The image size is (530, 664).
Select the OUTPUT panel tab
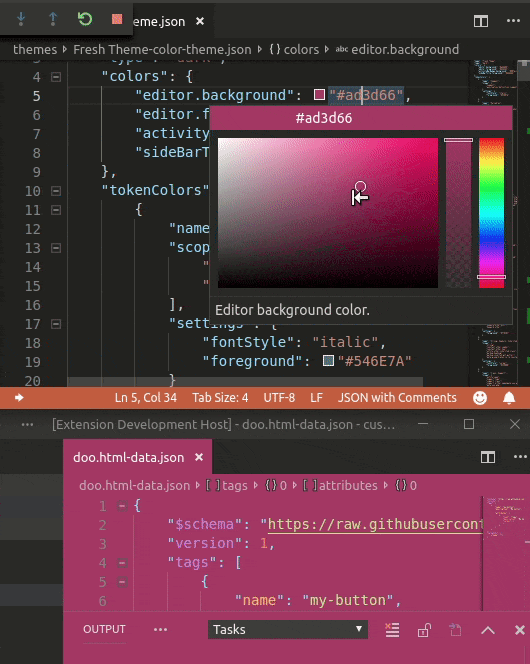(104, 629)
